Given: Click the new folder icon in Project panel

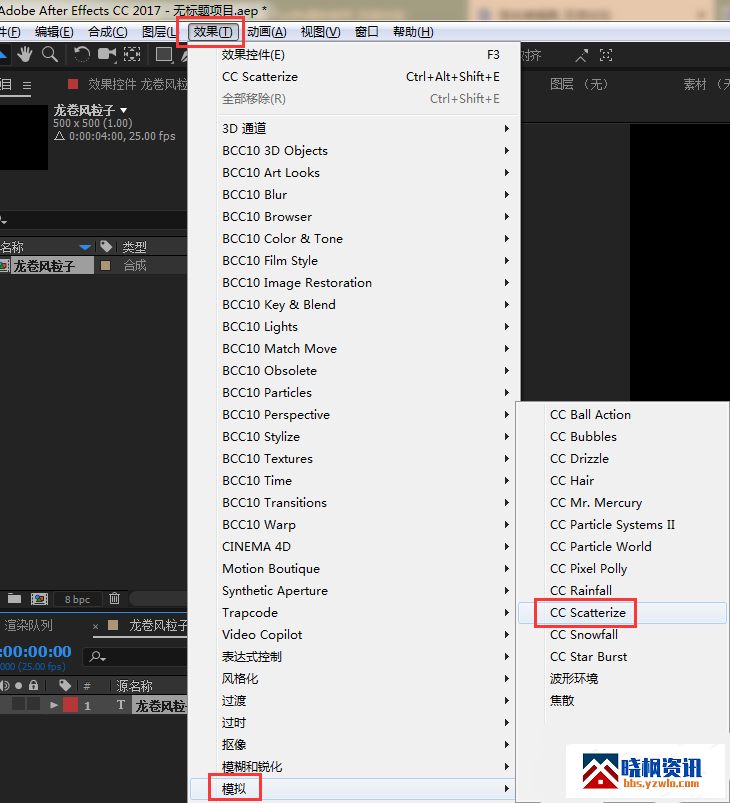Looking at the screenshot, I should [14, 598].
